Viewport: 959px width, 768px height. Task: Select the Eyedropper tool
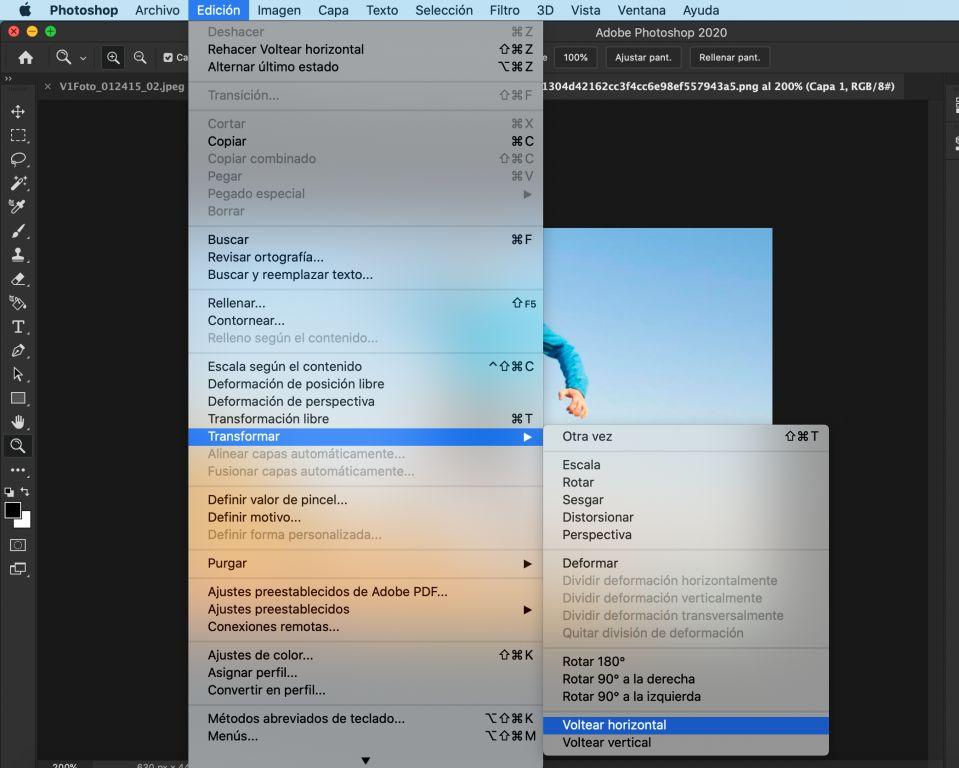[x=18, y=207]
